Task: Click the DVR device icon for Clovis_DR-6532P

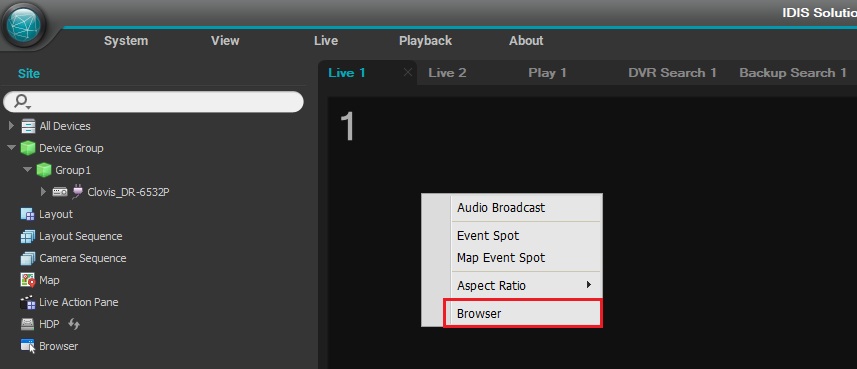Action: pyautogui.click(x=60, y=192)
